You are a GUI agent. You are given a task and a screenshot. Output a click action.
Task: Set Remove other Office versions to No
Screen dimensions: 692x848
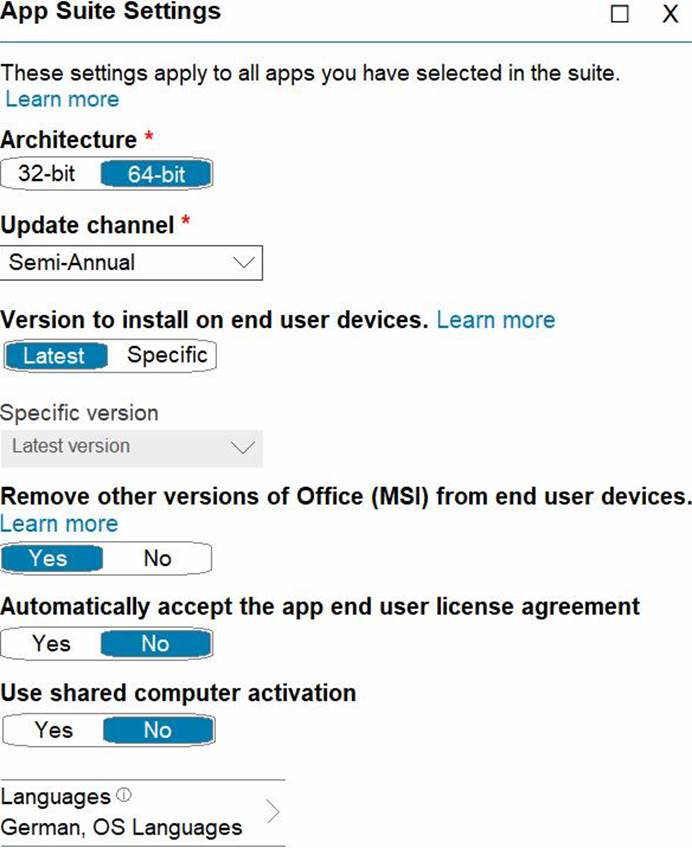pos(157,558)
